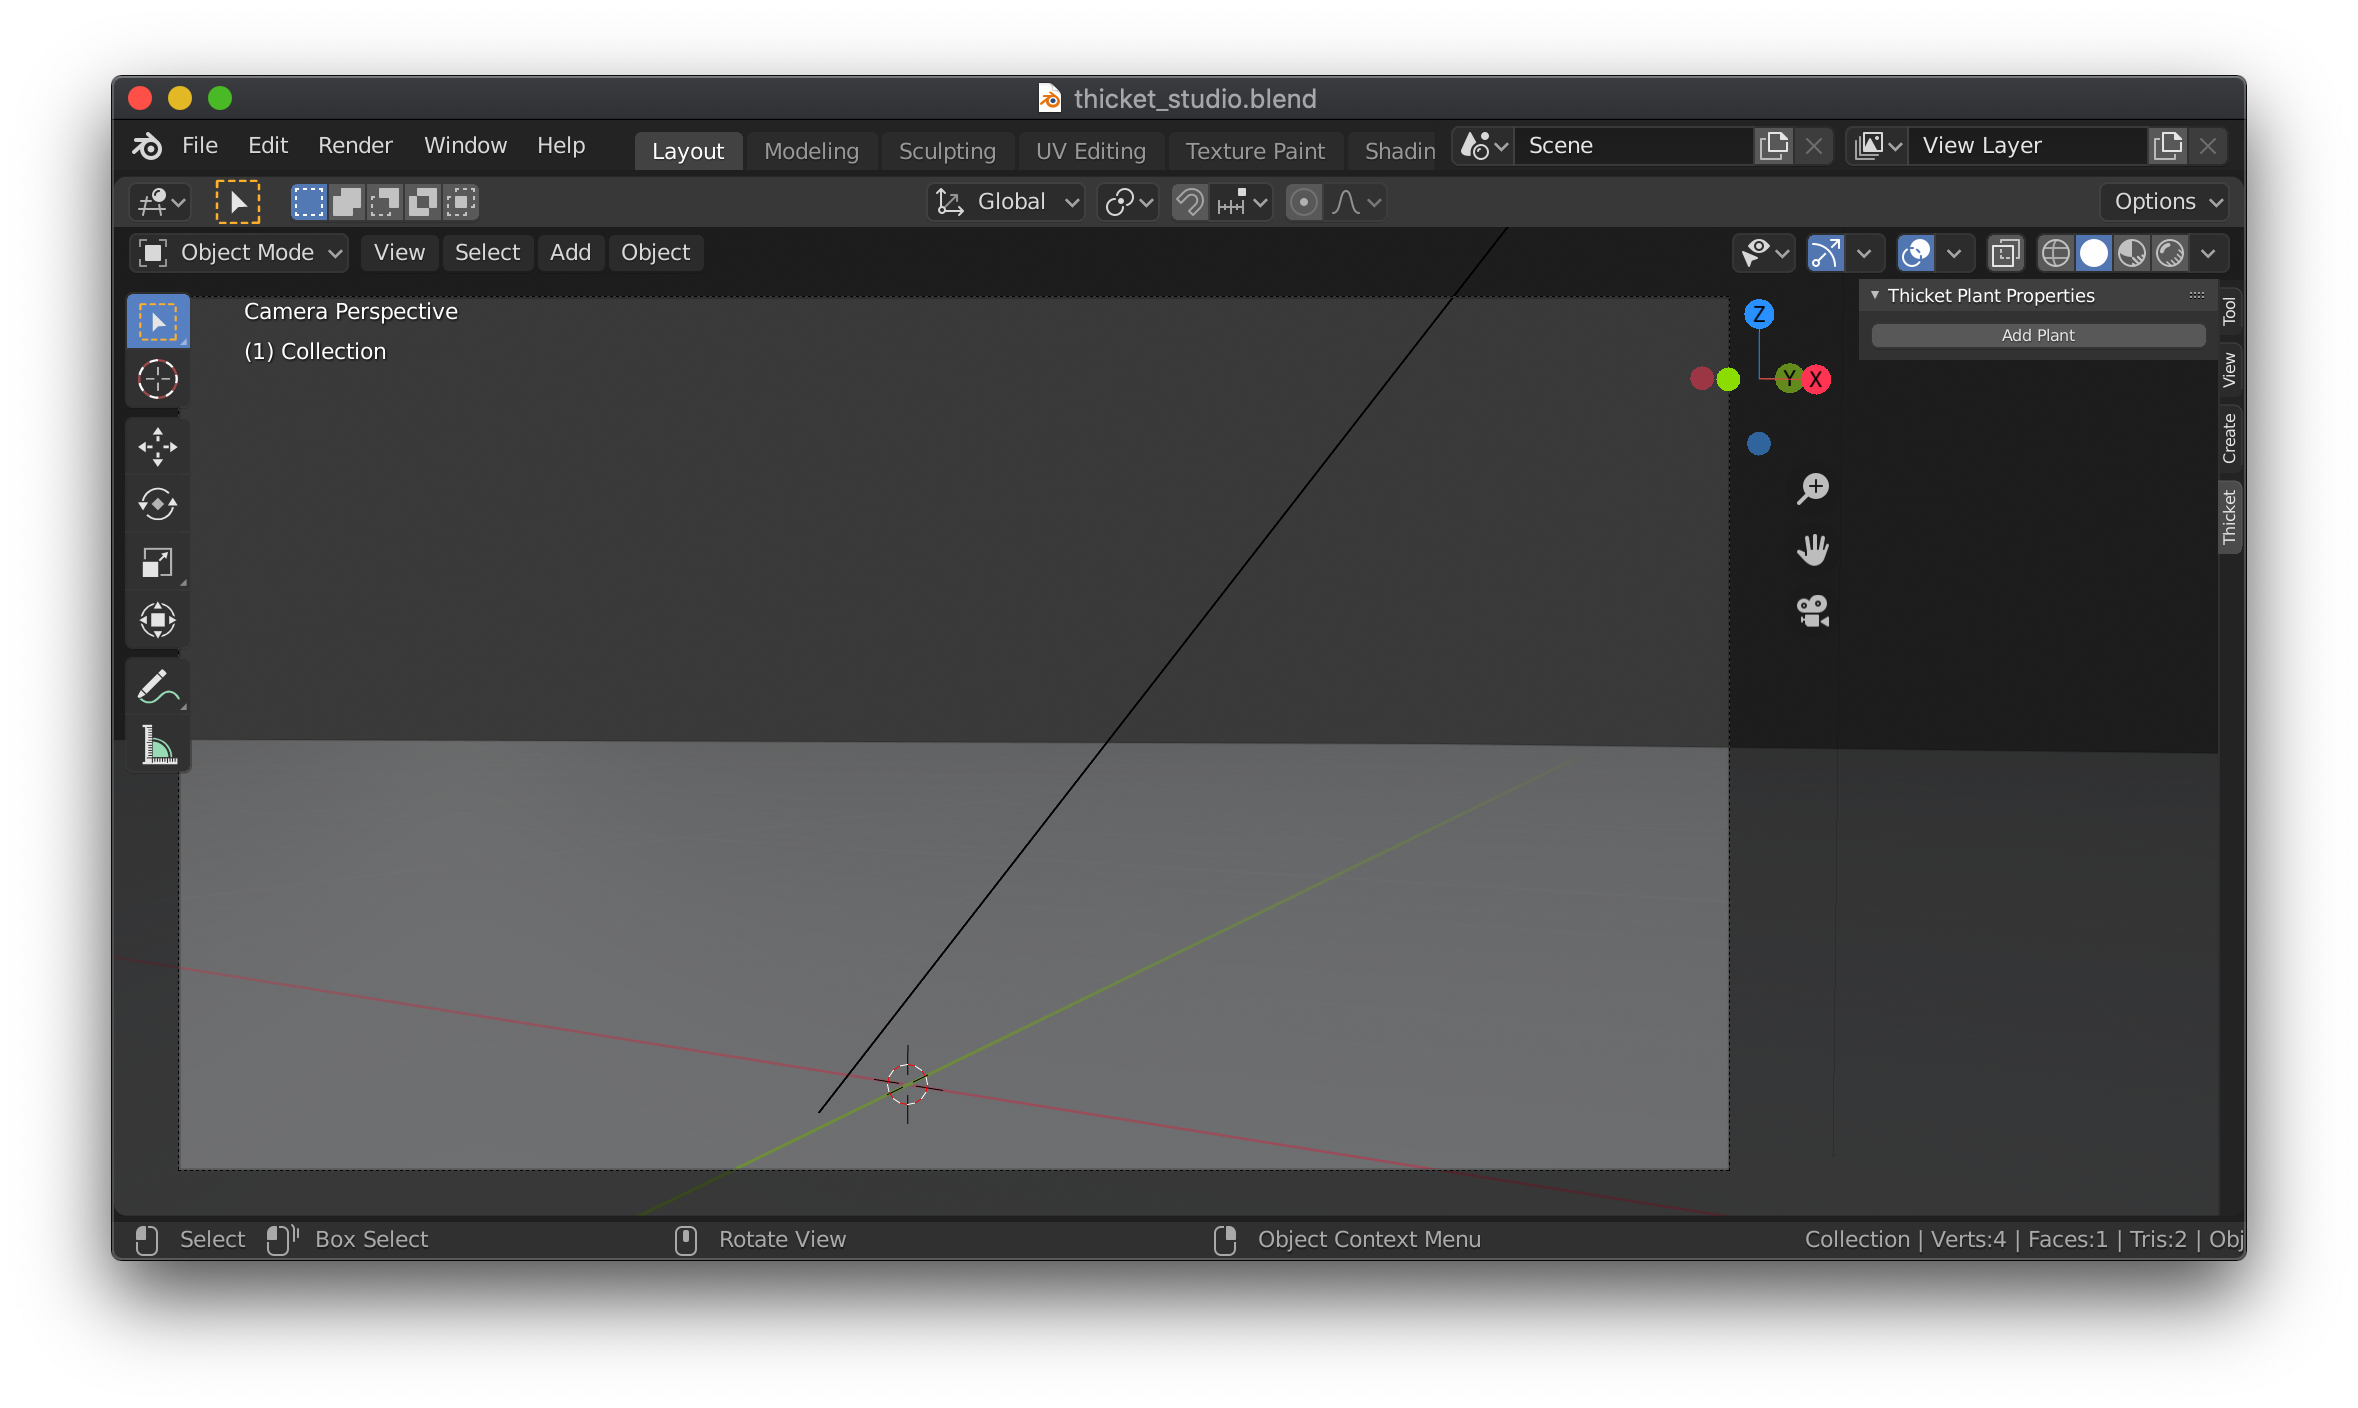
Task: Choose the Measure ruler tool
Action: (x=157, y=745)
